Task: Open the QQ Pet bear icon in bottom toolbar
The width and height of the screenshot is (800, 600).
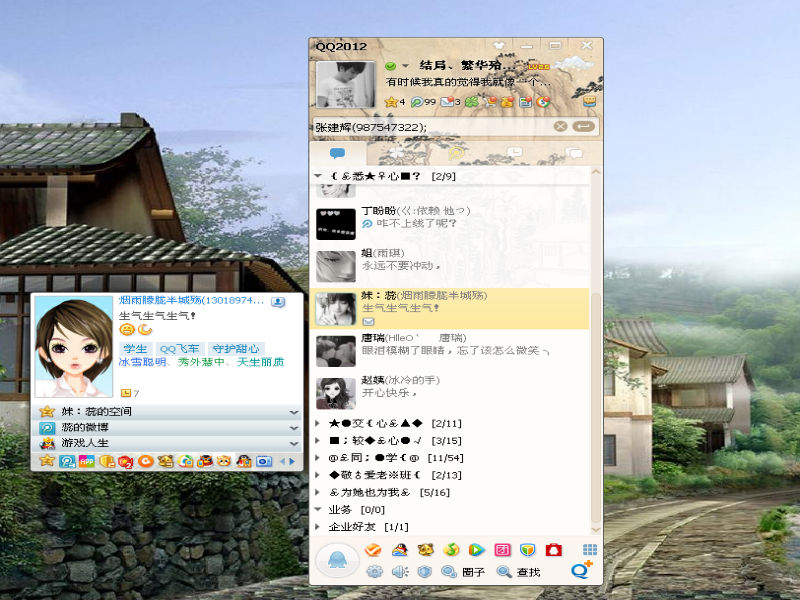Action: point(425,549)
